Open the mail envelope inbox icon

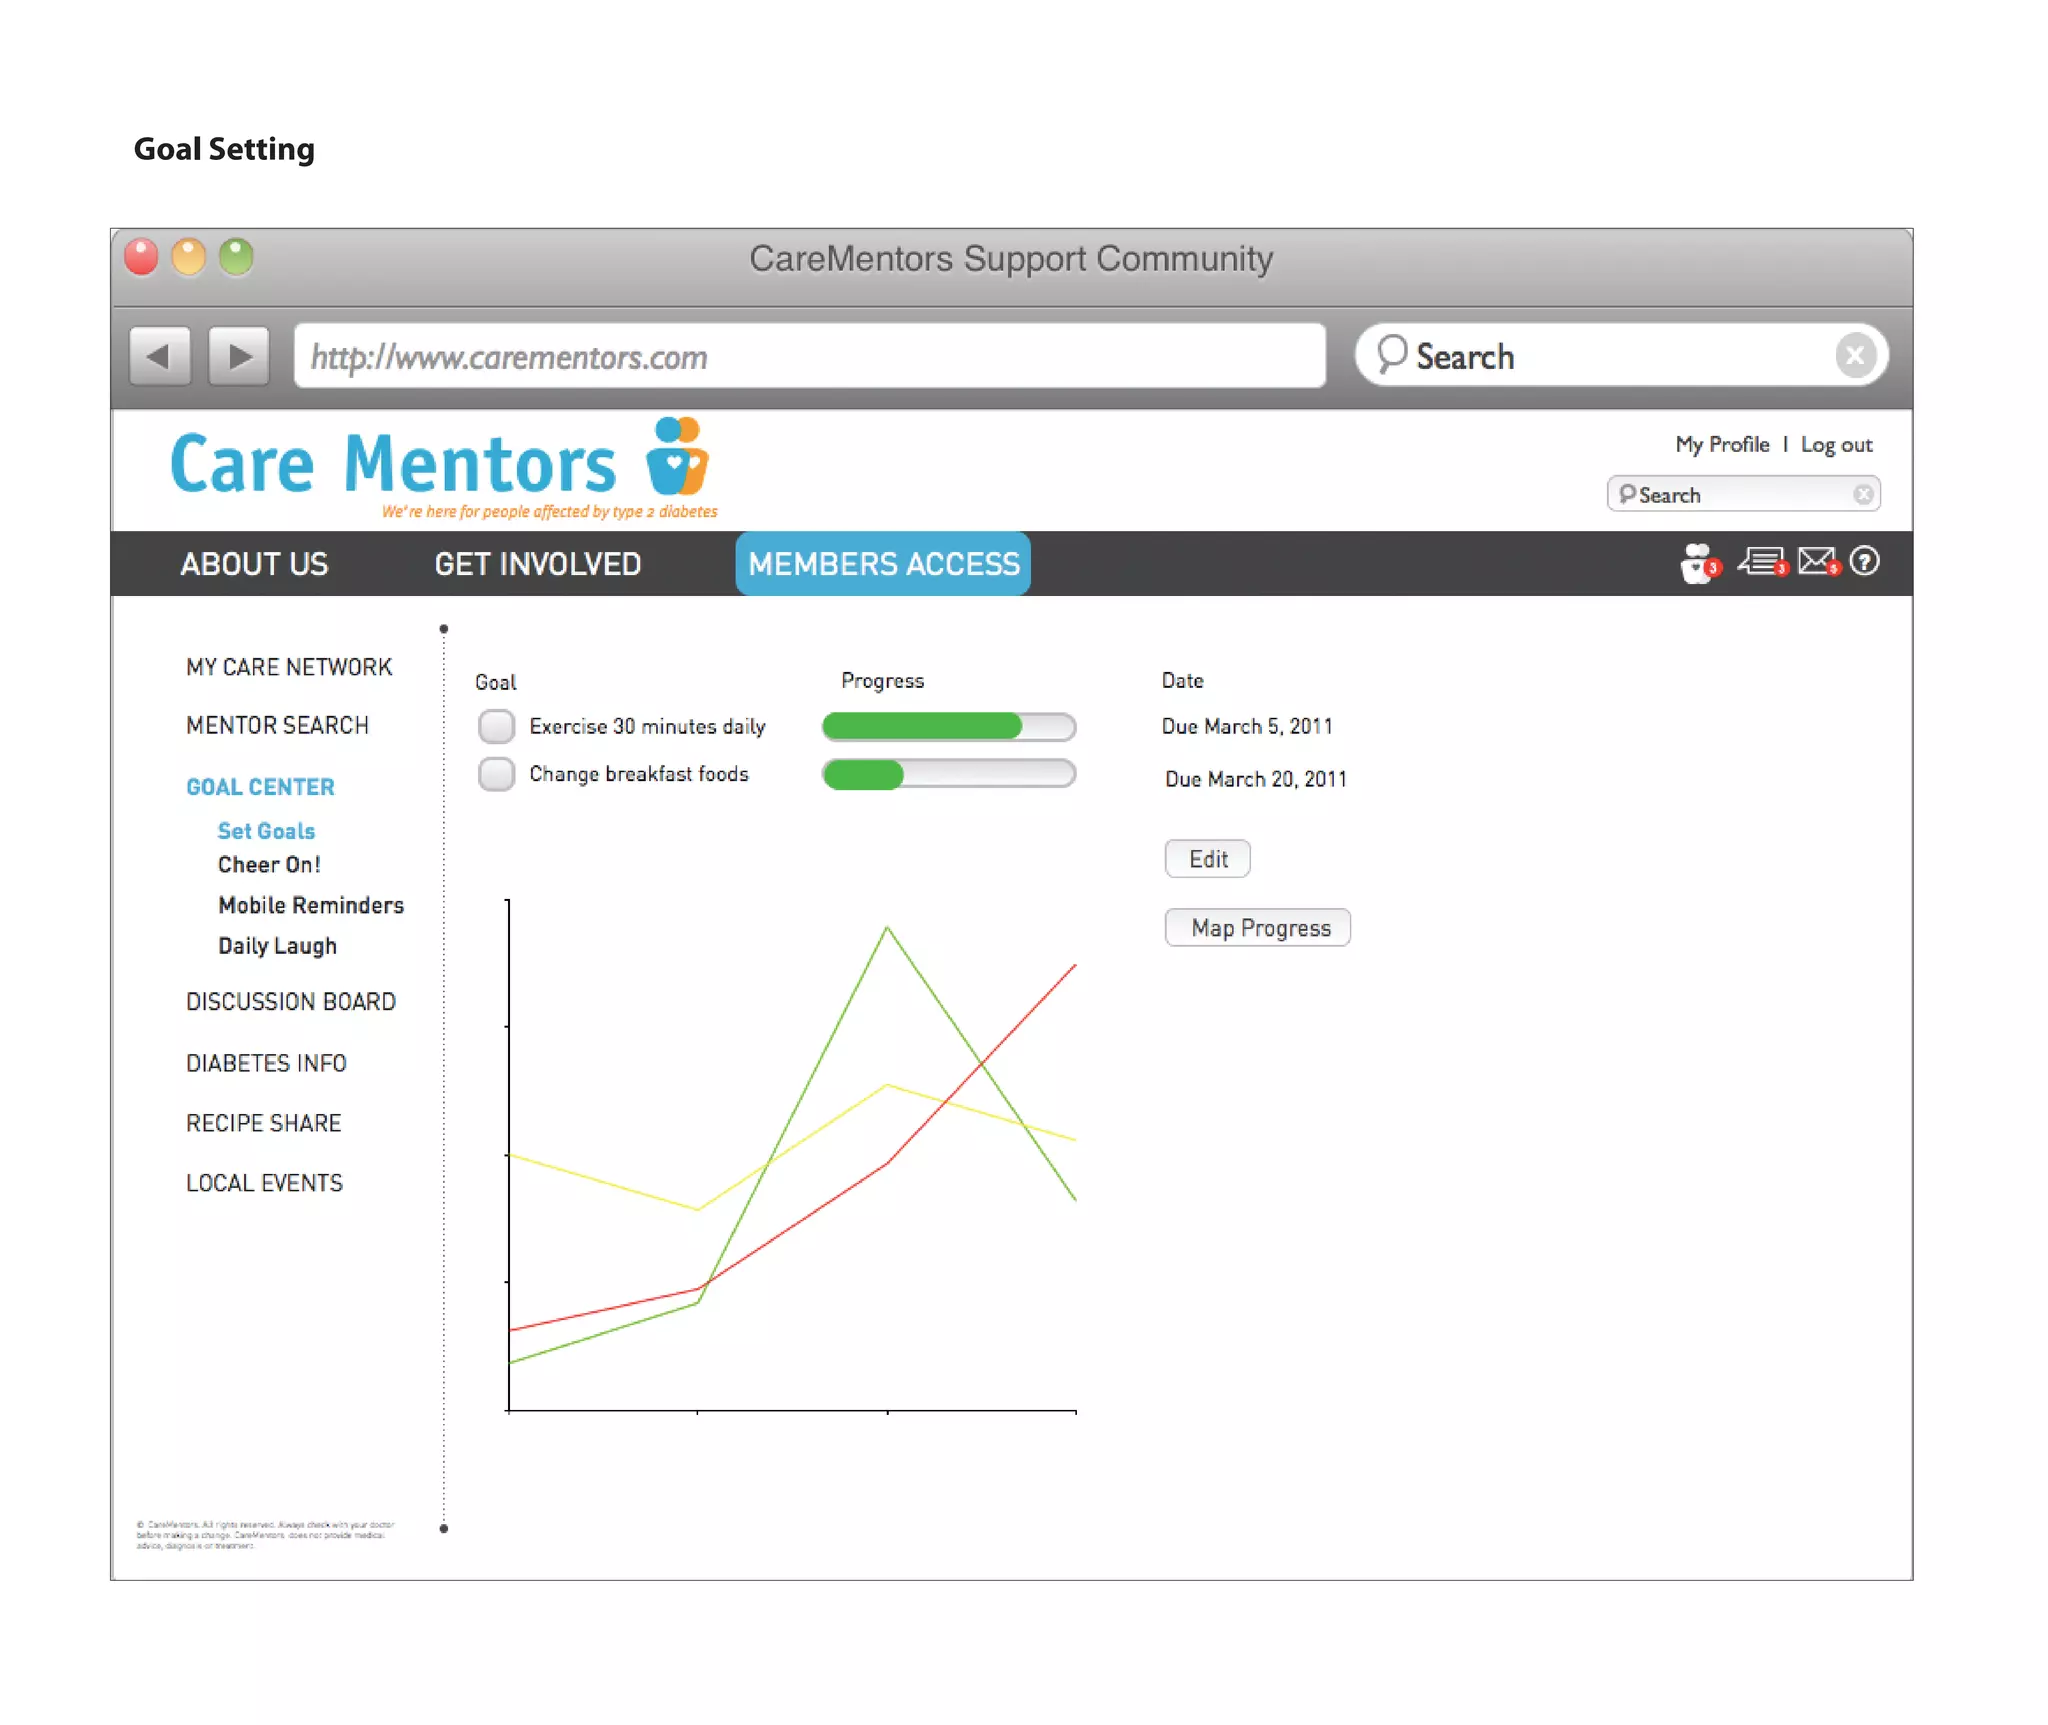pos(1817,561)
